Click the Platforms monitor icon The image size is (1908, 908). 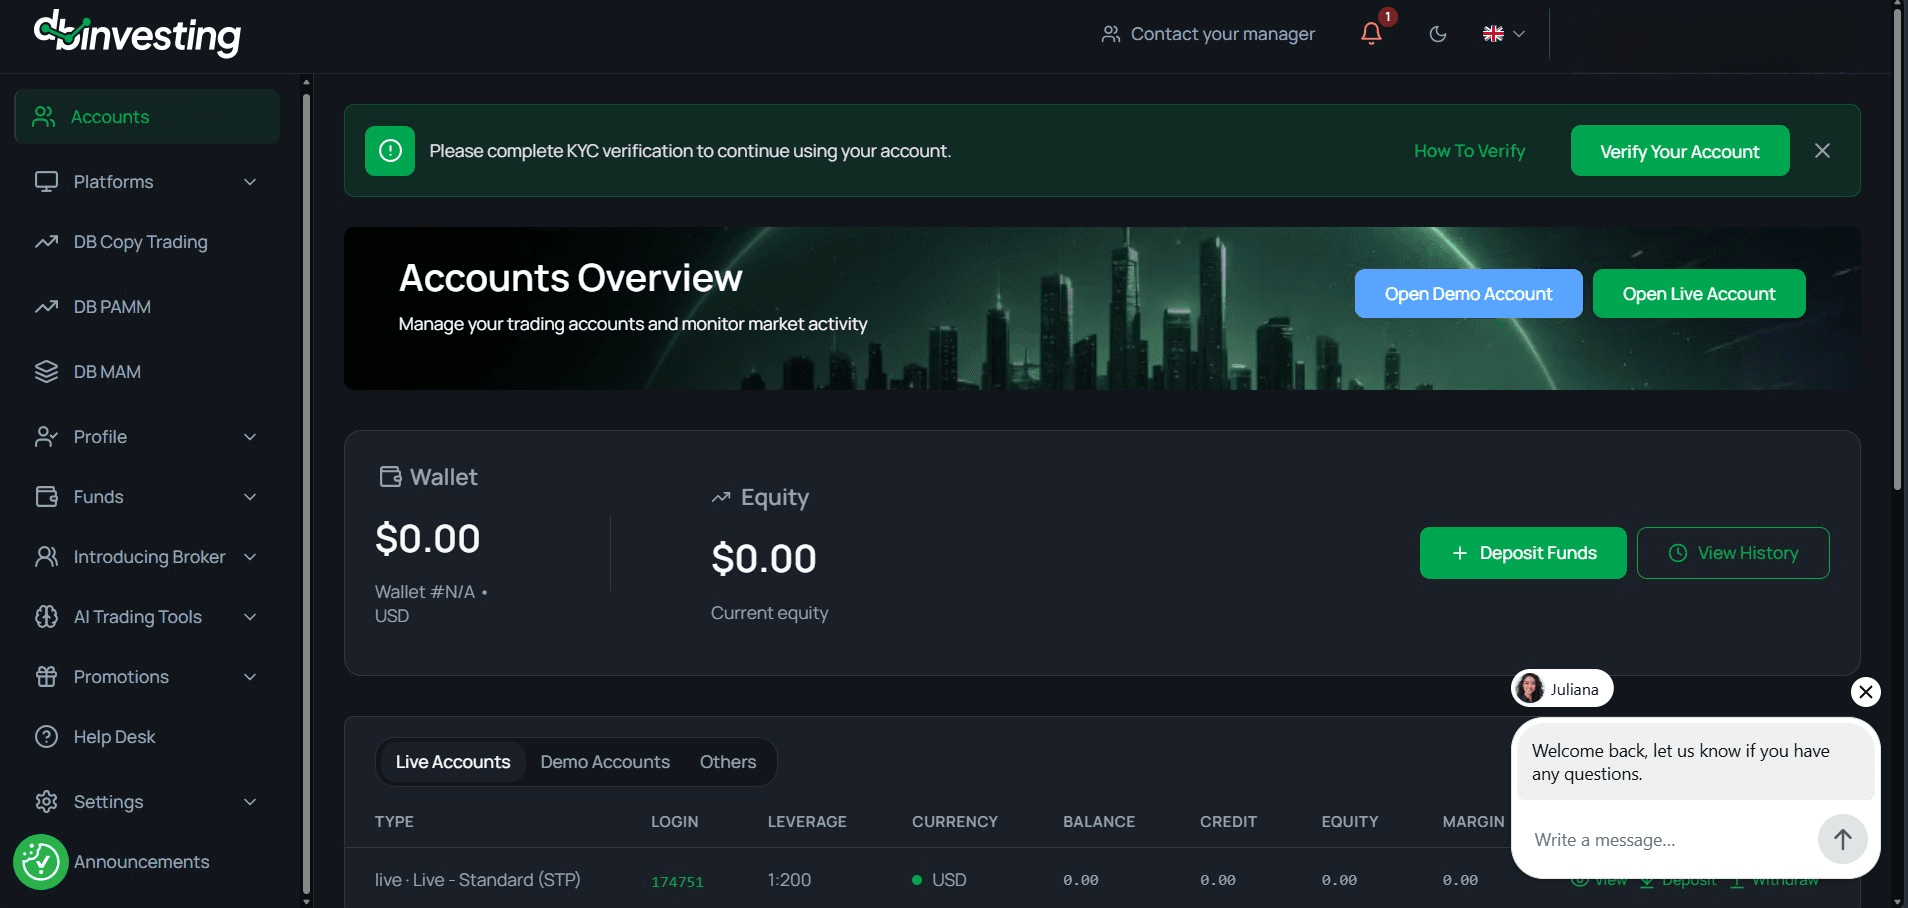pyautogui.click(x=46, y=182)
